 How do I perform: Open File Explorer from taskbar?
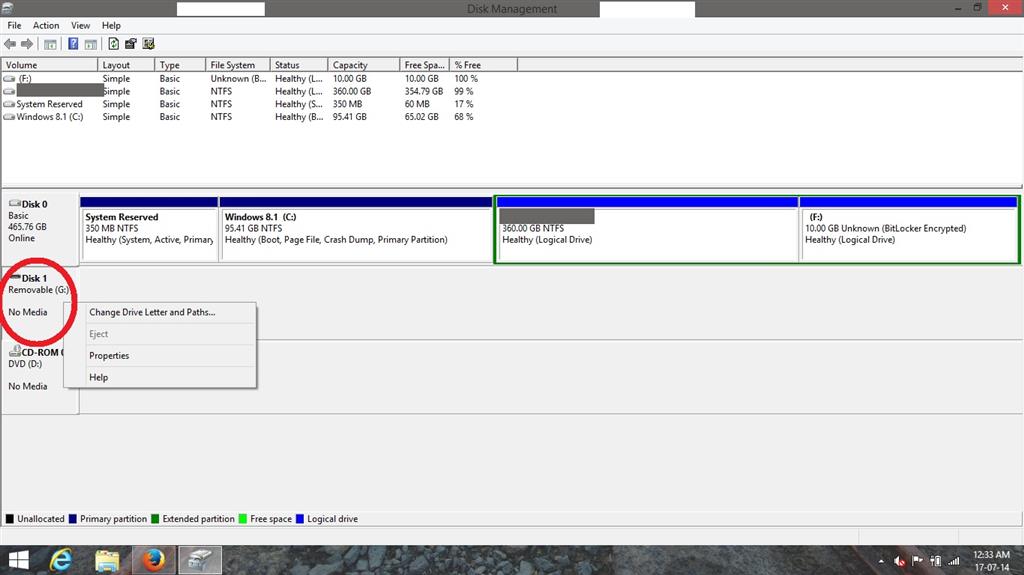[107, 560]
